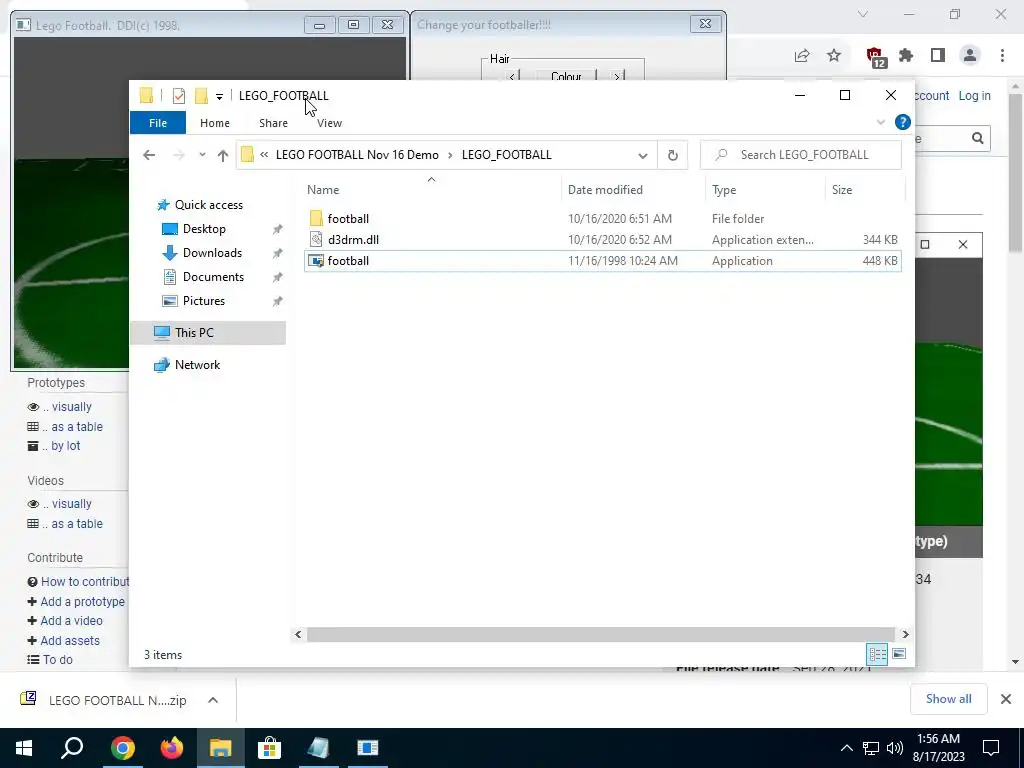Viewport: 1024px width, 768px height.
Task: Open Customize Quick Access Toolbar dropdown
Action: click(x=219, y=97)
